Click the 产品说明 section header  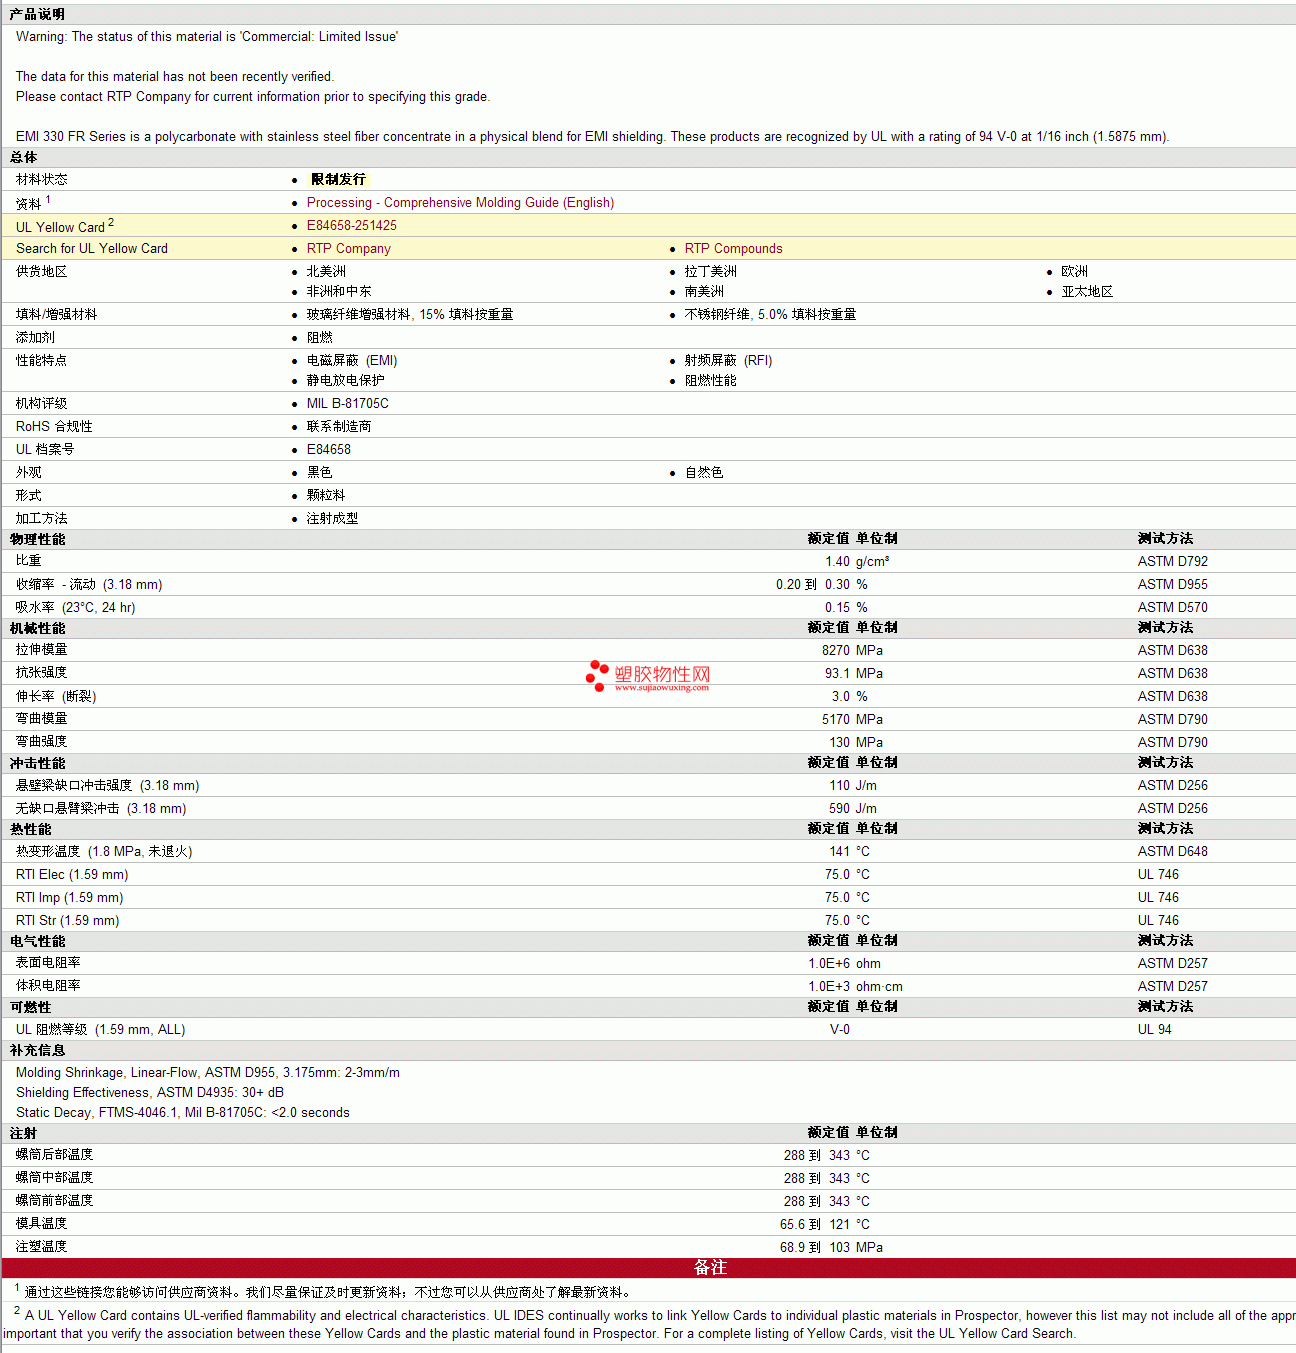pyautogui.click(x=37, y=14)
